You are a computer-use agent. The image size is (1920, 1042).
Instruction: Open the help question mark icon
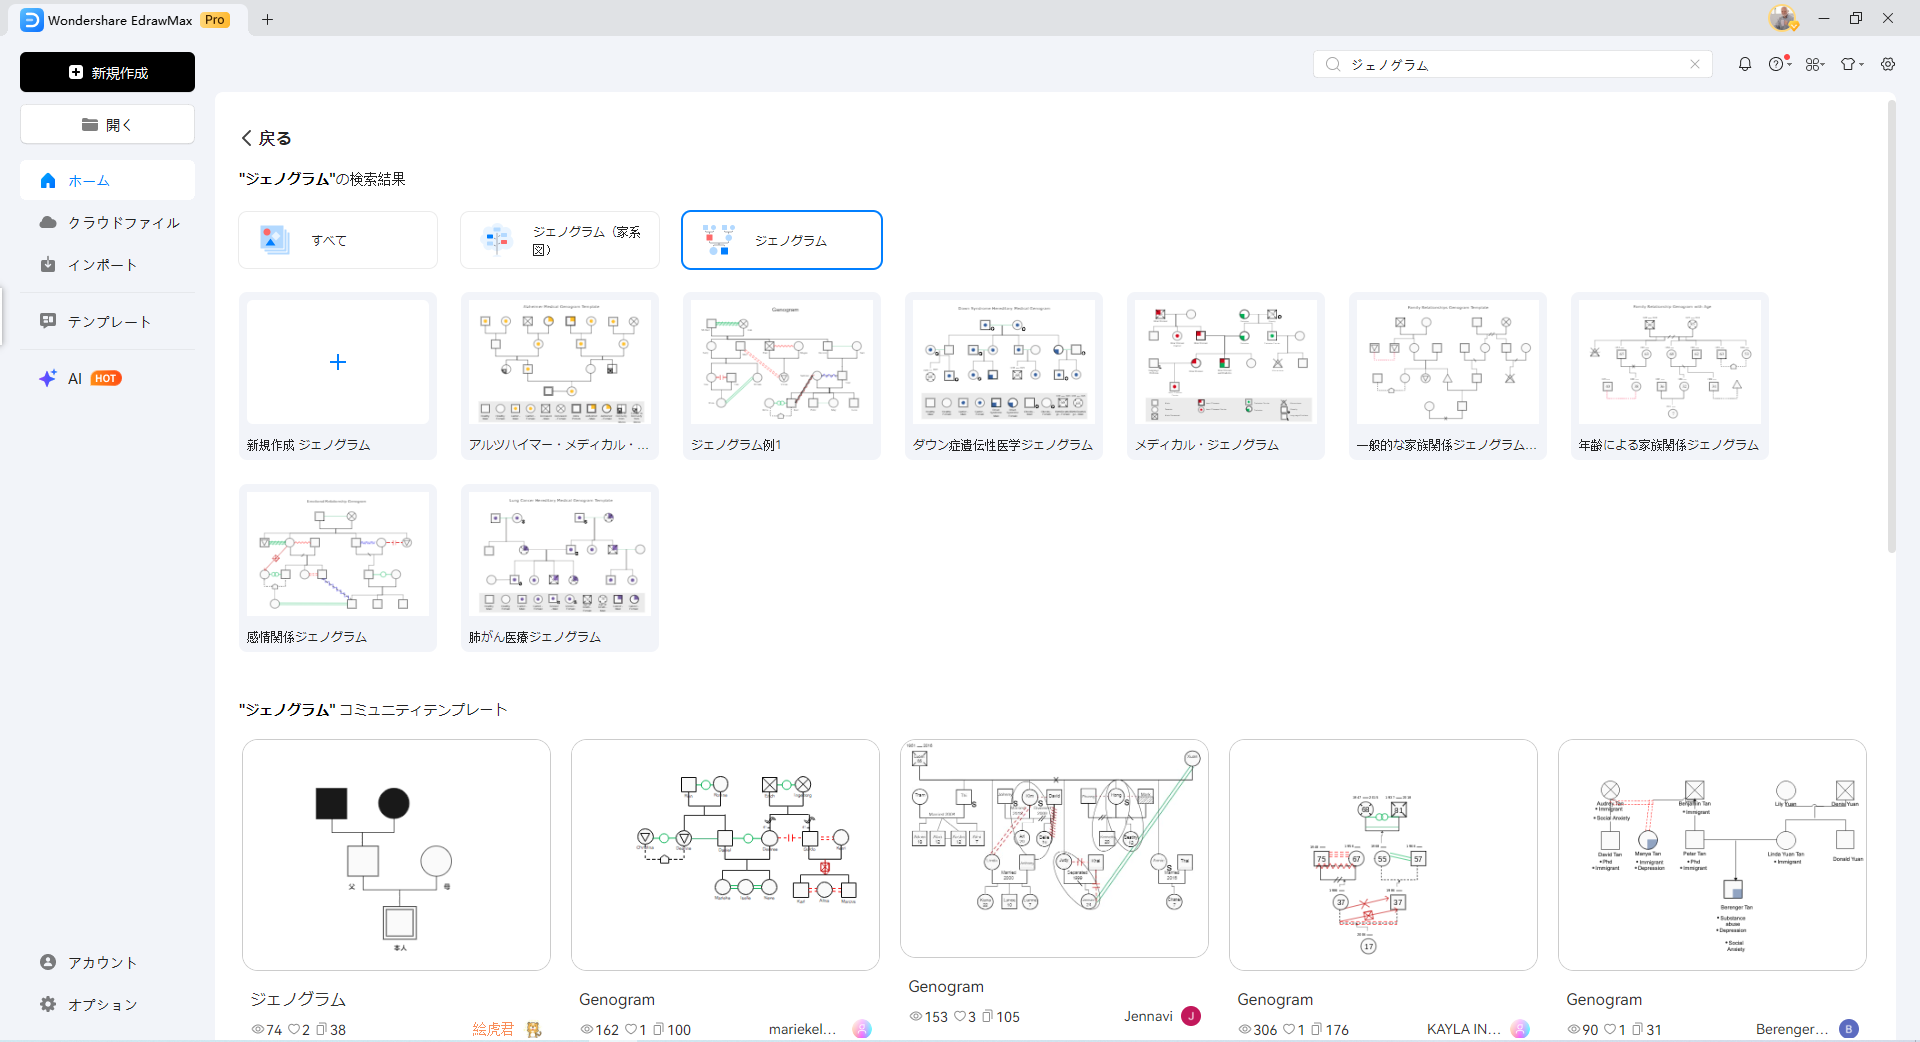coord(1777,64)
